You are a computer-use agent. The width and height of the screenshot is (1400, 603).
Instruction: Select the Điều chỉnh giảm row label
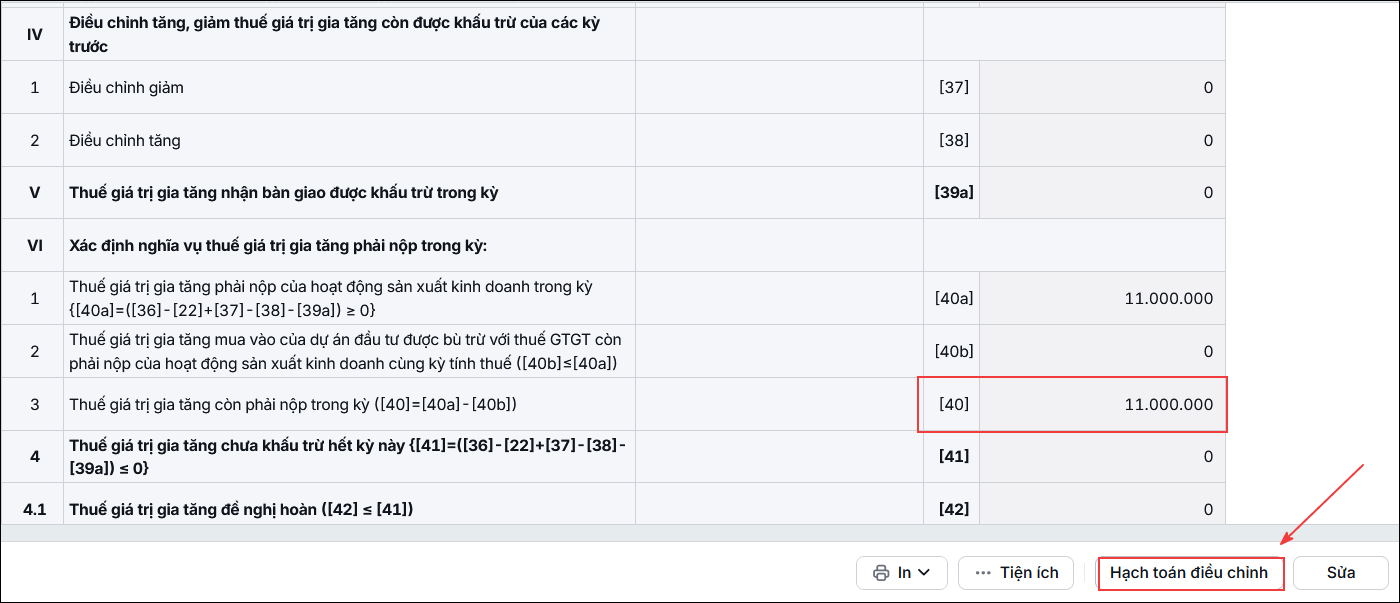point(127,87)
